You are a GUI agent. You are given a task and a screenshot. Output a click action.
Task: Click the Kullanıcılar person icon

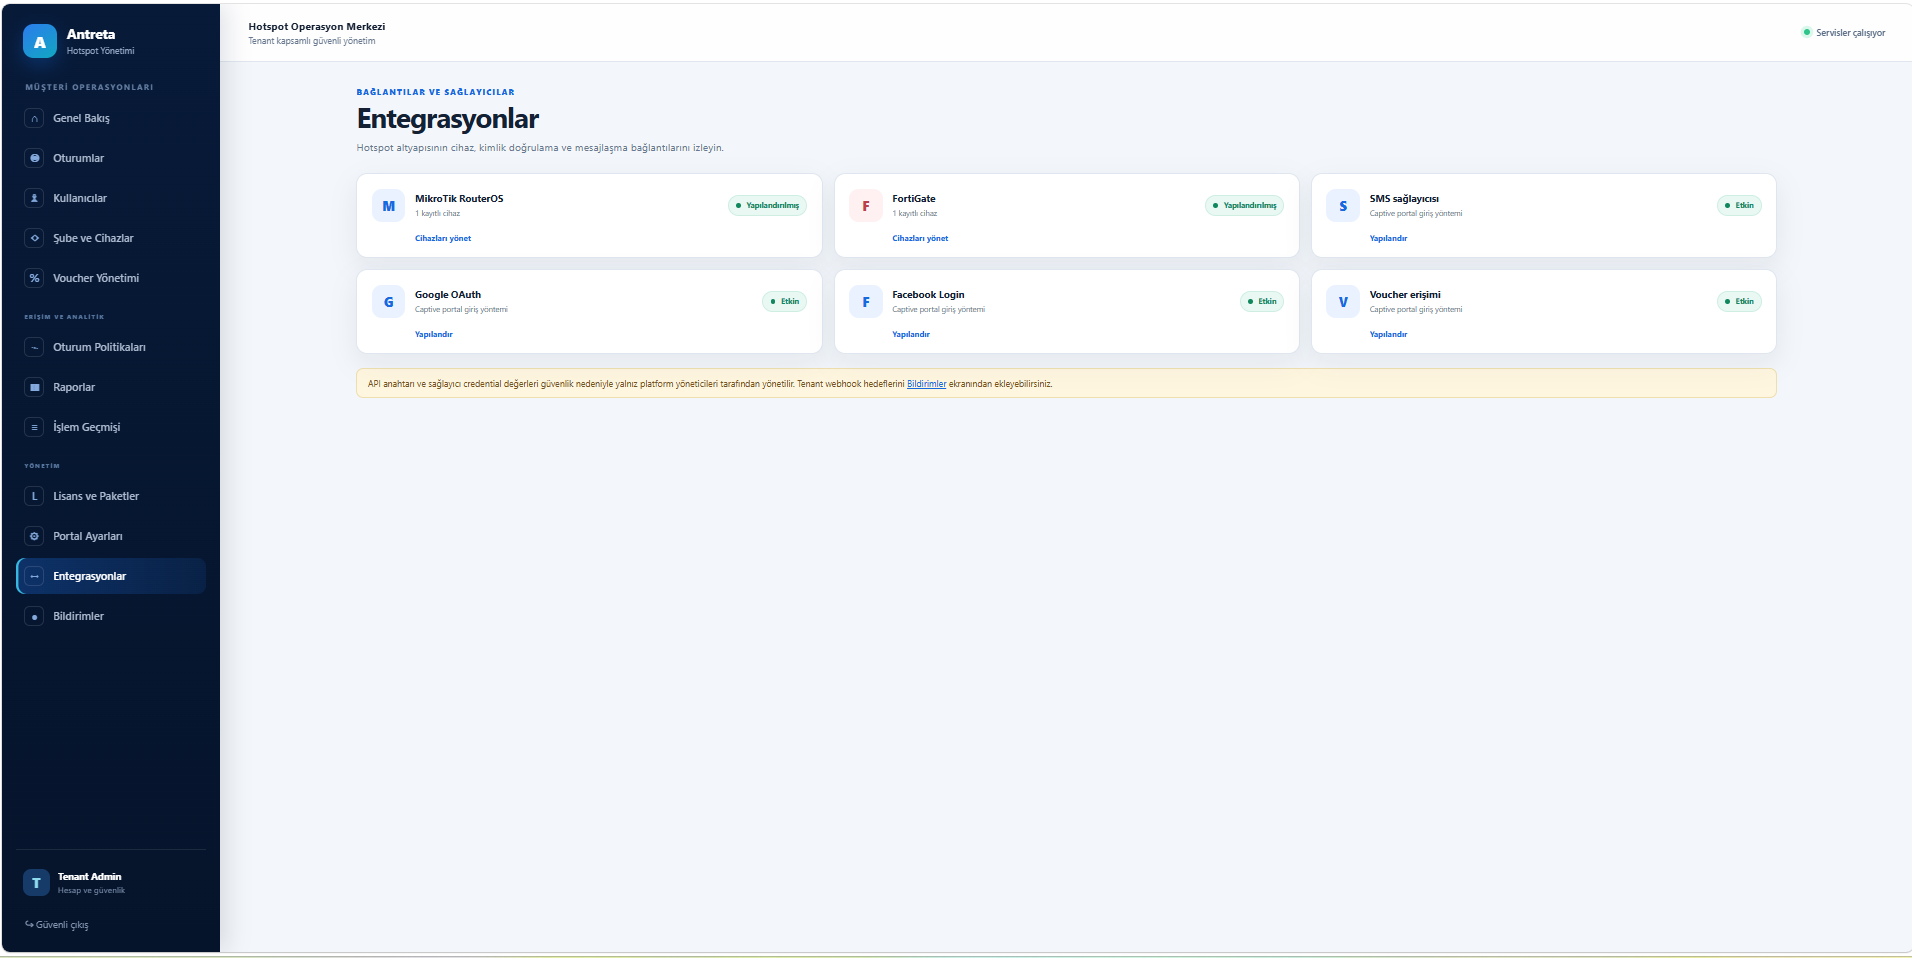click(x=35, y=198)
